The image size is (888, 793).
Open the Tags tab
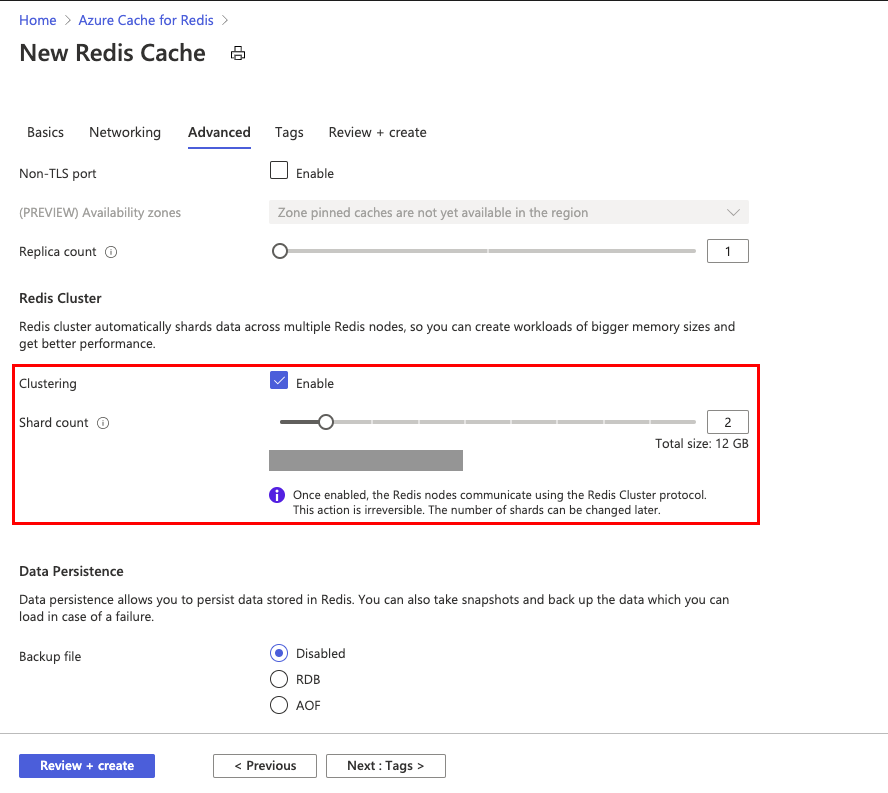(x=289, y=132)
